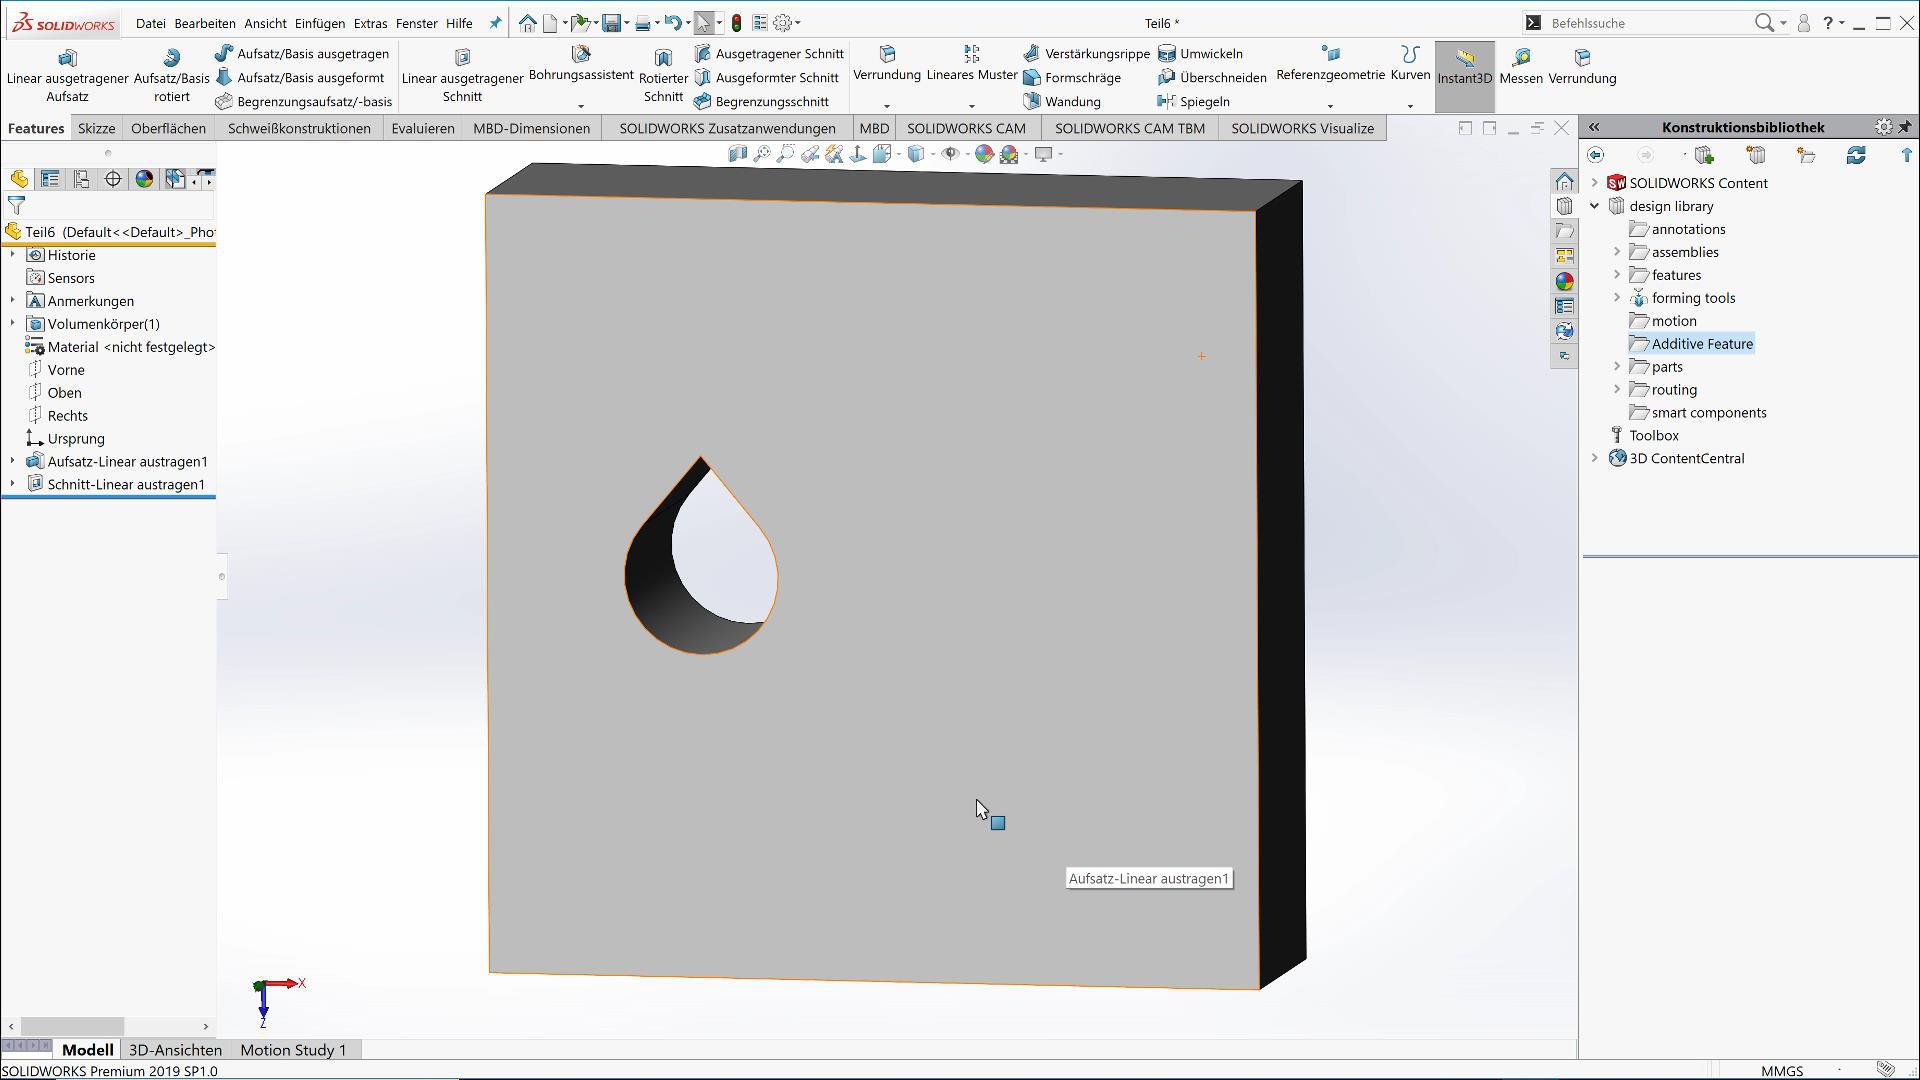This screenshot has height=1080, width=1920.
Task: Switch to the Evaluieren tab
Action: click(x=422, y=128)
